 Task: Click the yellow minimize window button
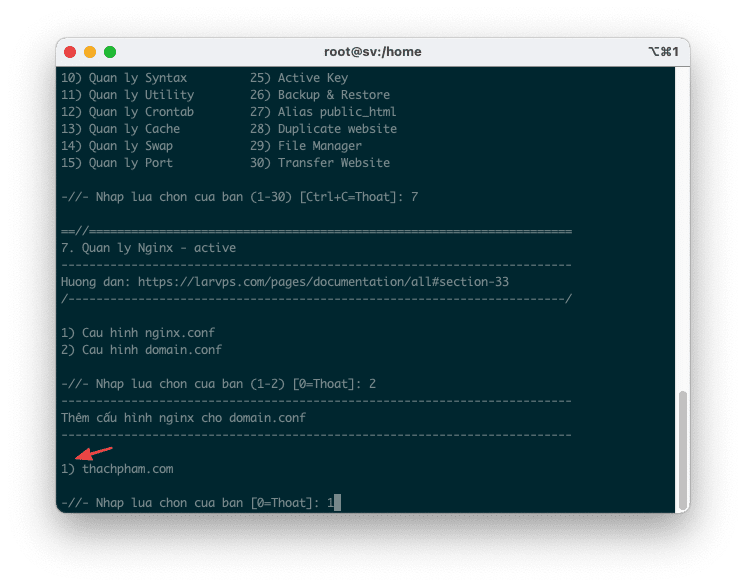(x=90, y=52)
